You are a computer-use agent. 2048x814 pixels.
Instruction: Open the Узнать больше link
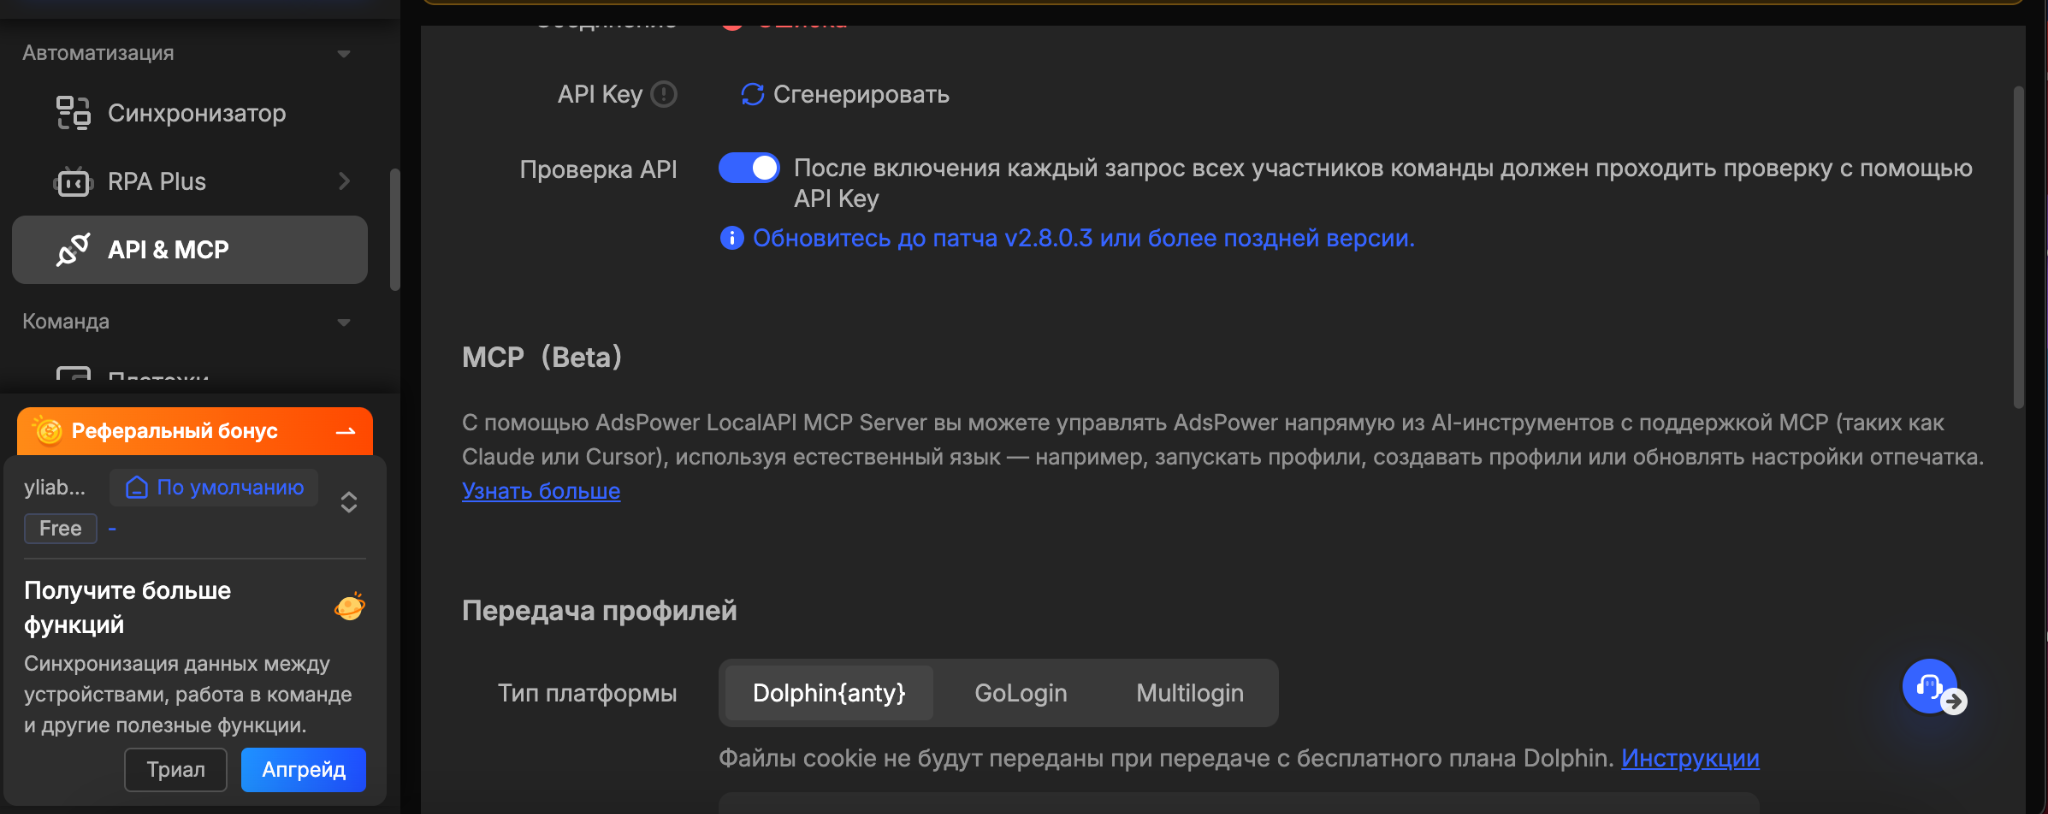541,490
